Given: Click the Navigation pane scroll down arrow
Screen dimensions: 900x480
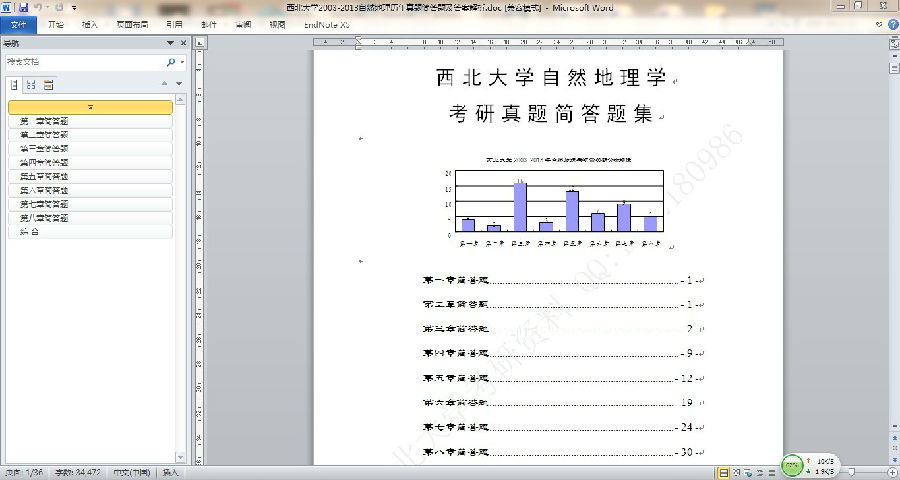Looking at the screenshot, I should 180,458.
